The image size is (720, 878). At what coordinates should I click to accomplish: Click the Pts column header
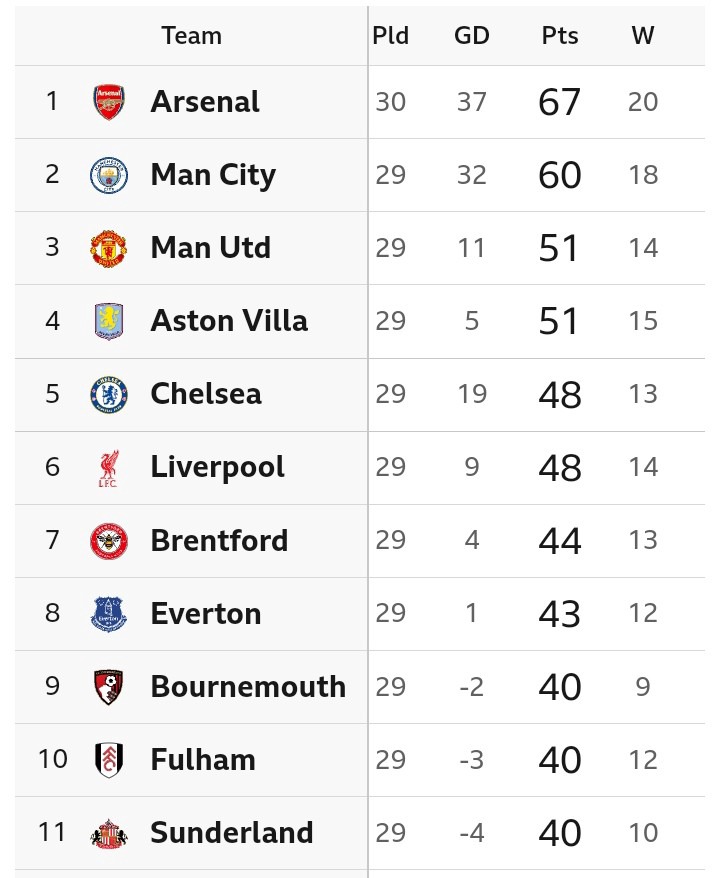coord(560,36)
